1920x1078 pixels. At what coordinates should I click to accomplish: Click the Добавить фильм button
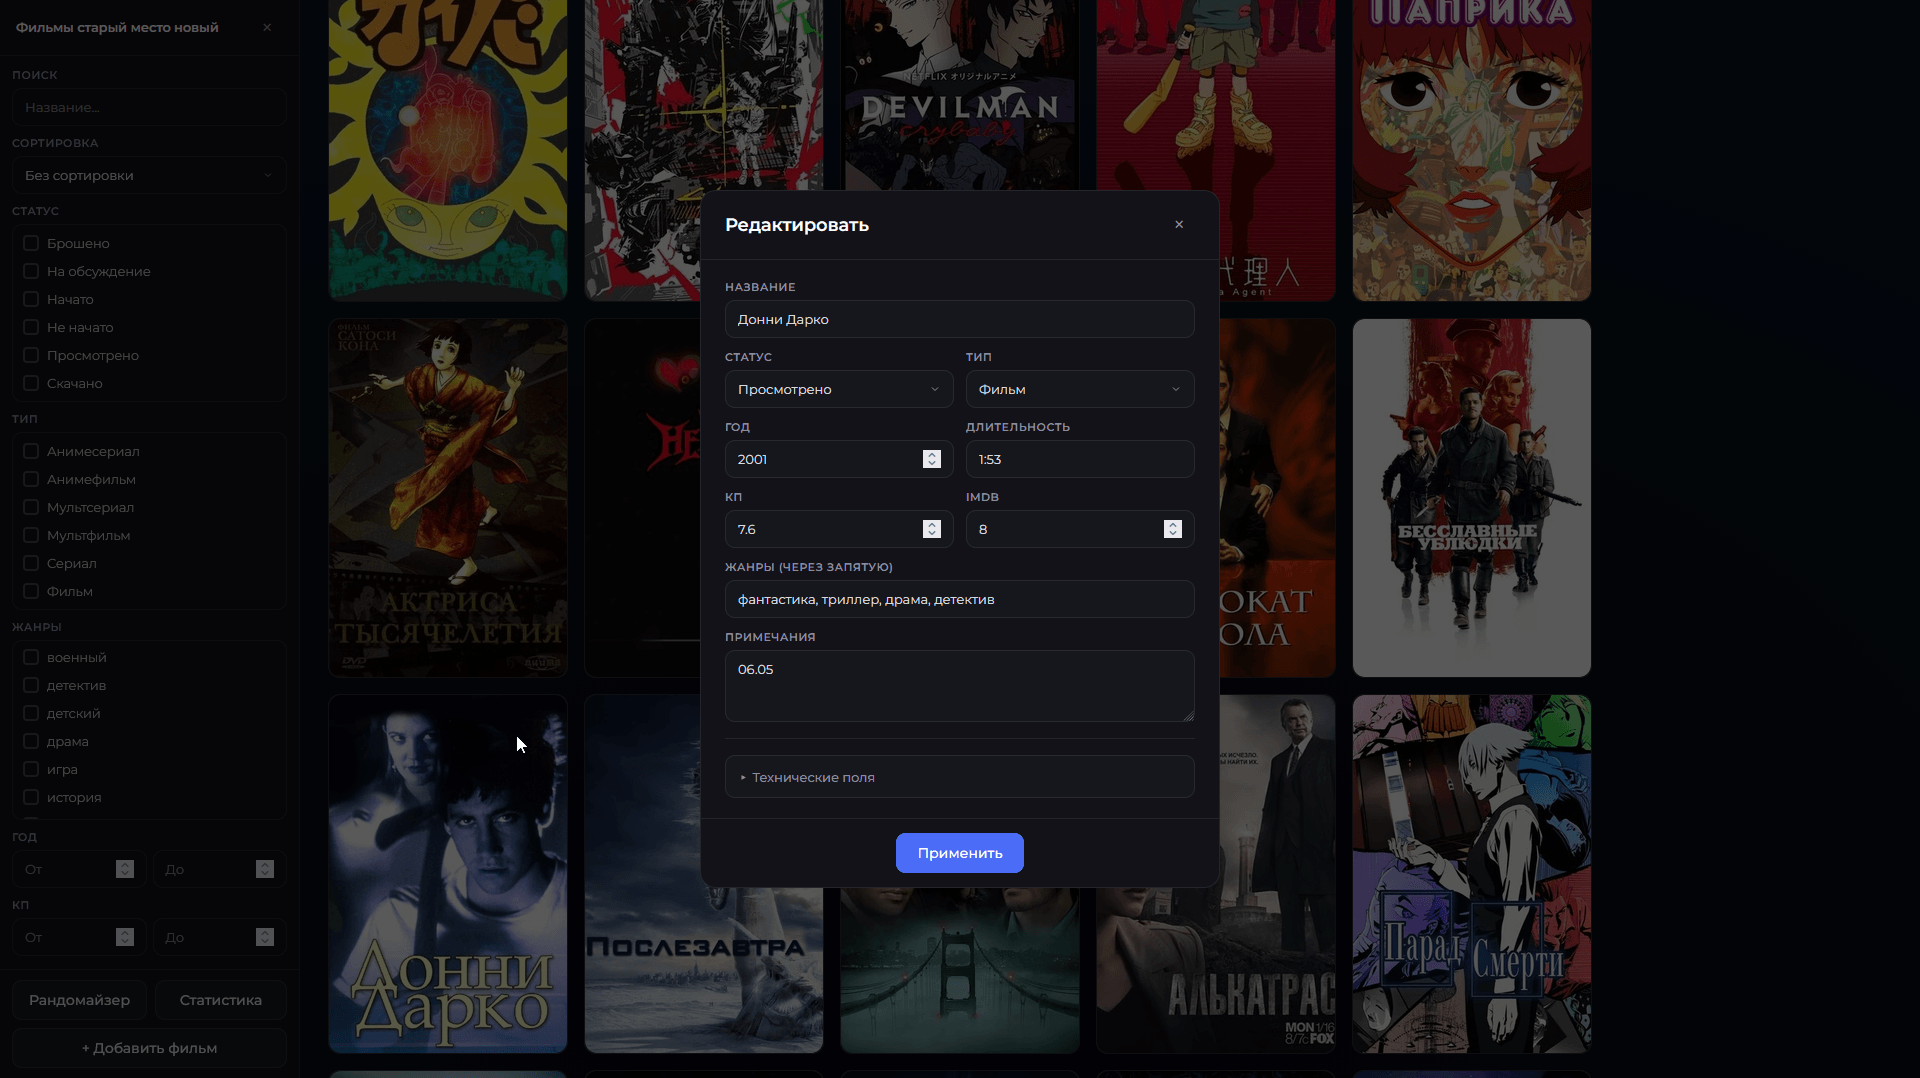[x=149, y=1048]
